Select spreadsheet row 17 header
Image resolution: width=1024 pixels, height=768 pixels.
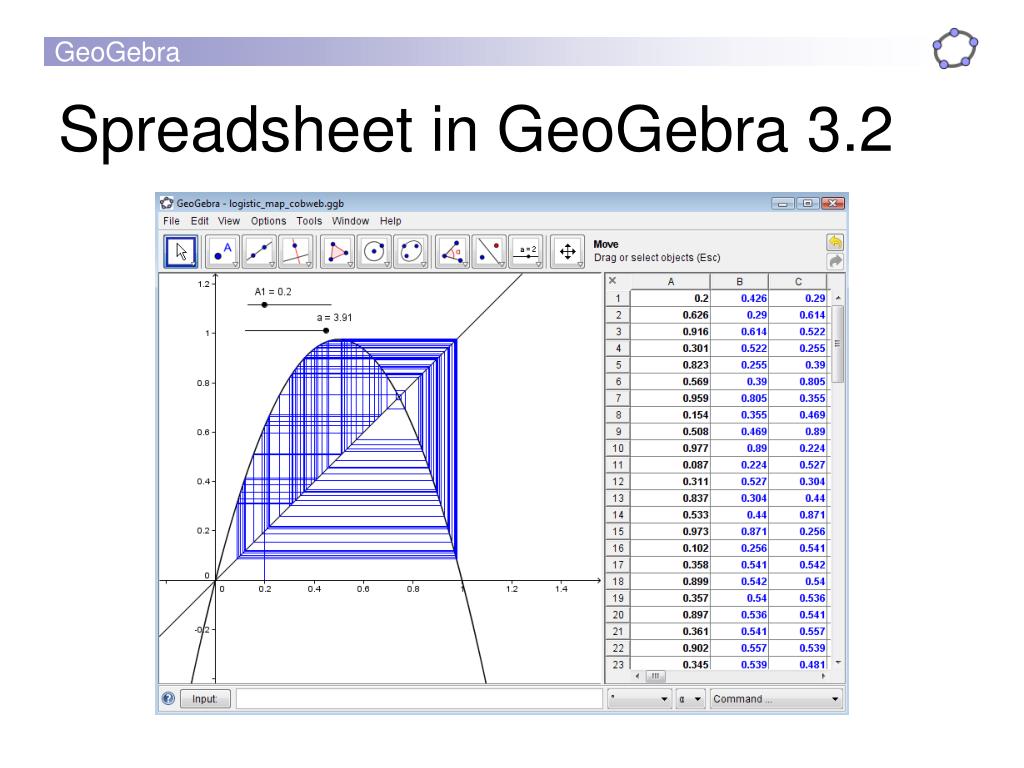pyautogui.click(x=618, y=564)
